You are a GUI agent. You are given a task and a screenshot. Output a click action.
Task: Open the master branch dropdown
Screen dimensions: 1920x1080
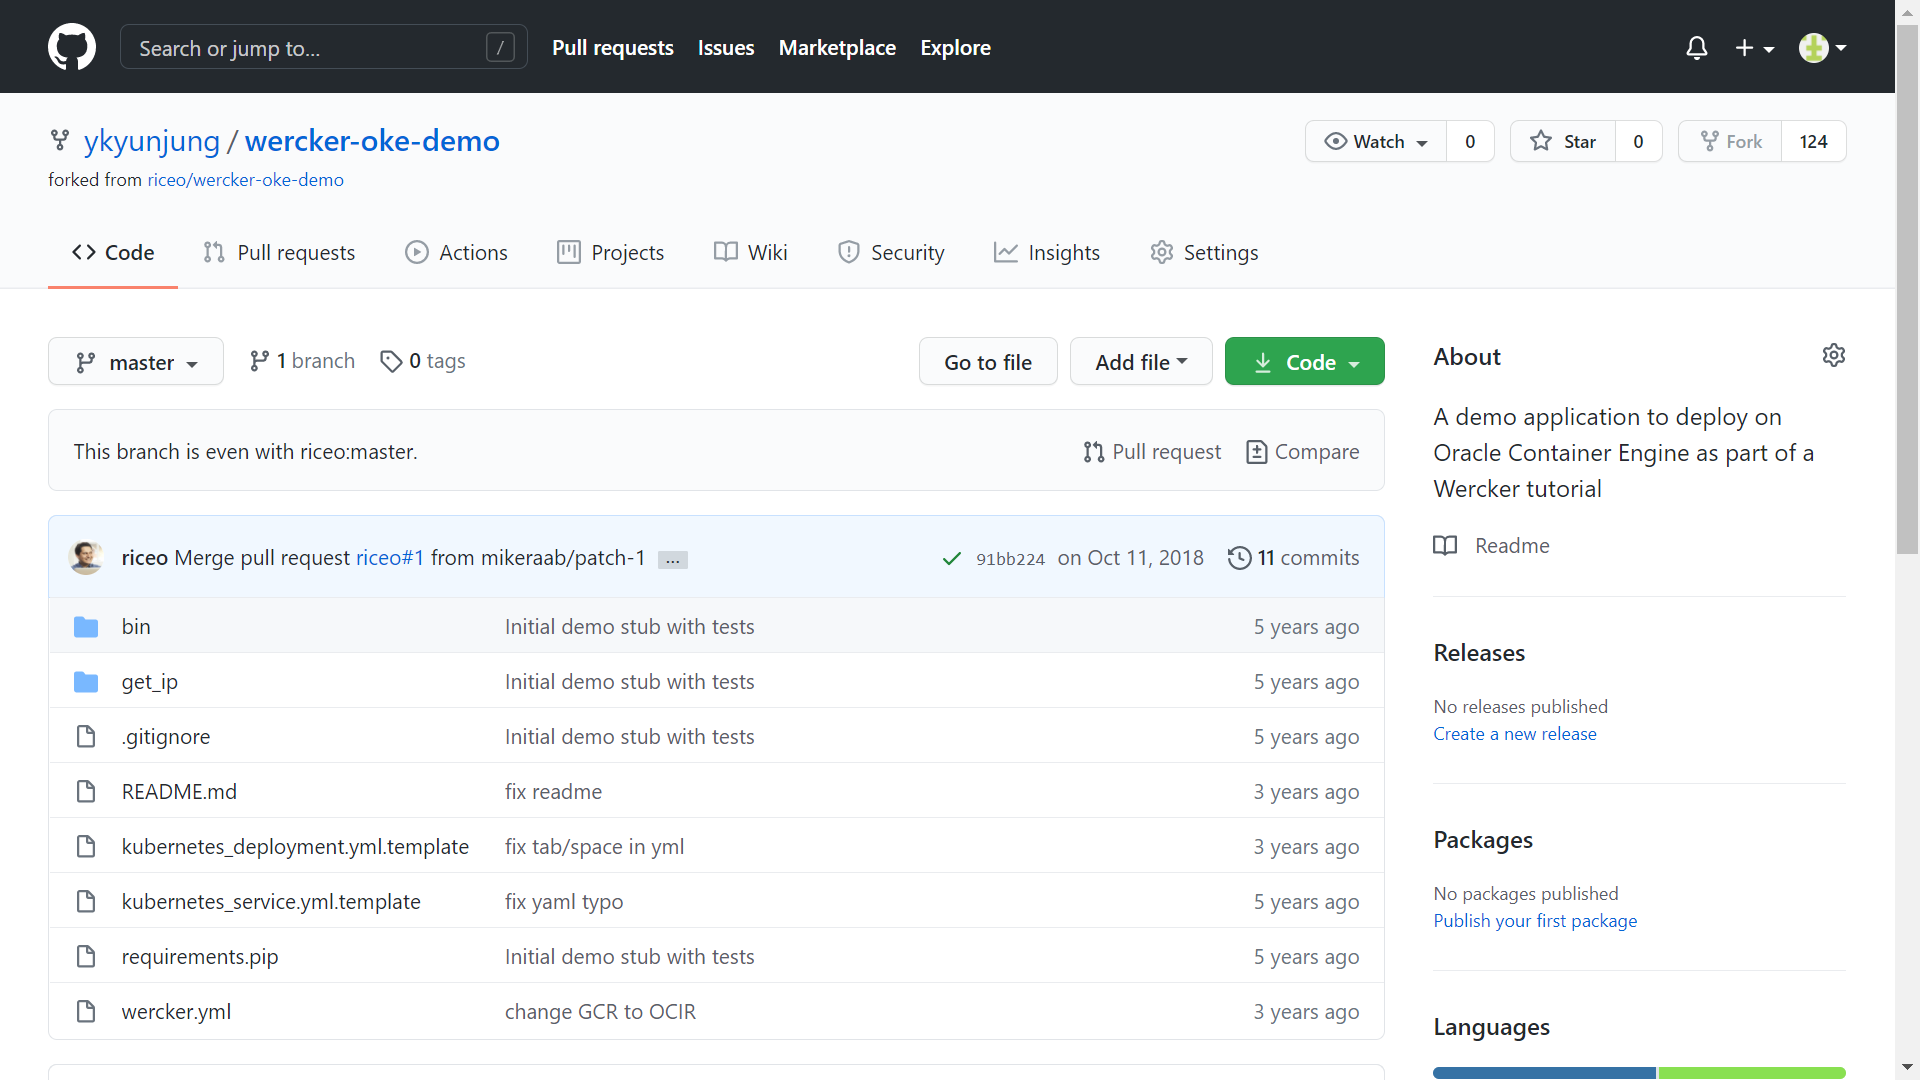136,362
